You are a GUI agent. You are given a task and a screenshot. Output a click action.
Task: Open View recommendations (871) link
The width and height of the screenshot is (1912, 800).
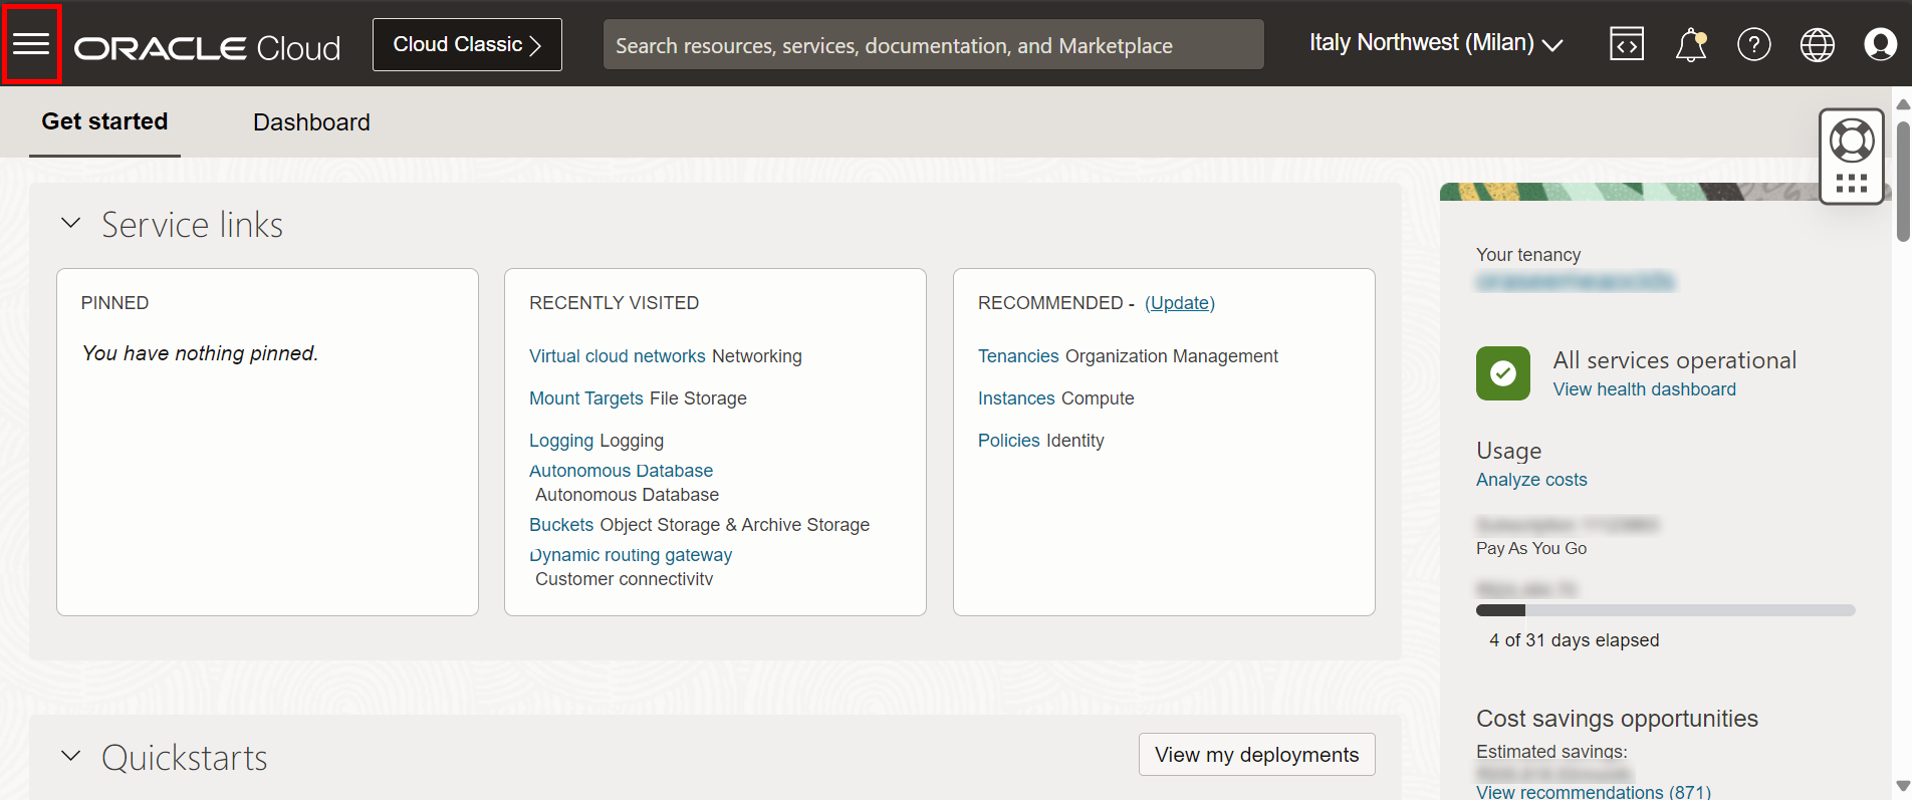(1593, 791)
